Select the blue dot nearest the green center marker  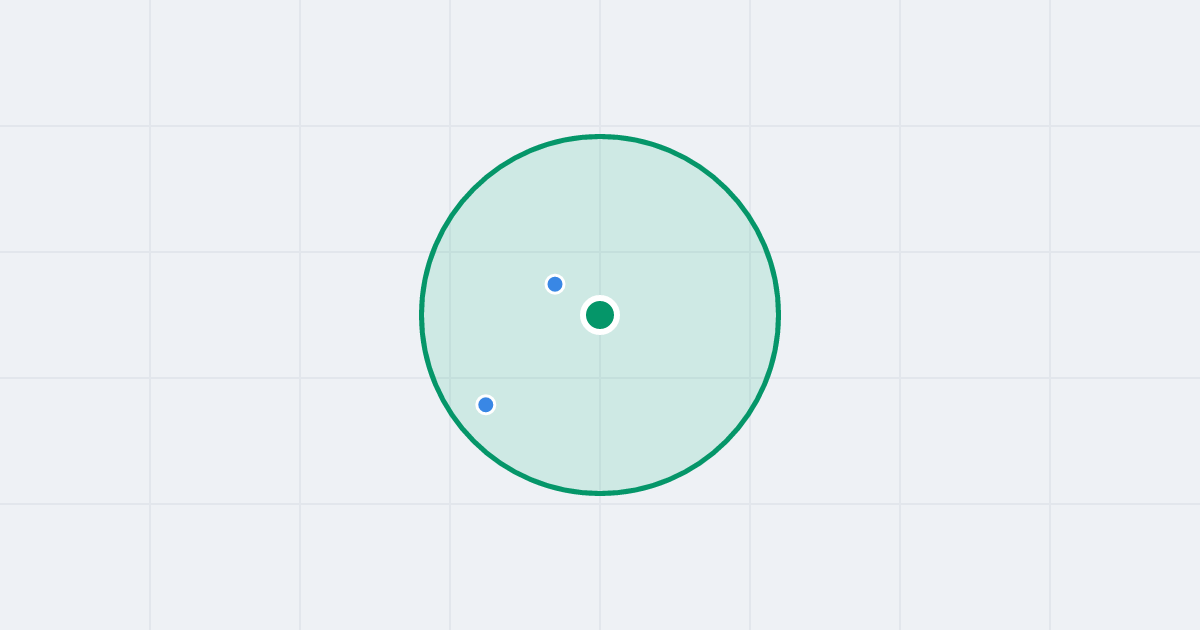click(555, 284)
